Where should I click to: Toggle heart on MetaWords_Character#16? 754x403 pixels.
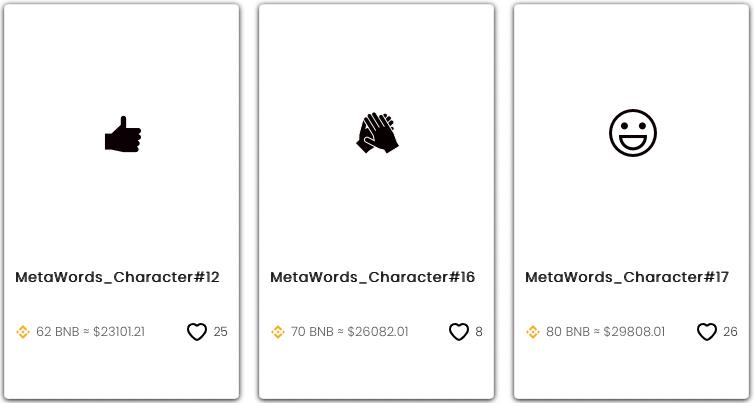pos(458,332)
